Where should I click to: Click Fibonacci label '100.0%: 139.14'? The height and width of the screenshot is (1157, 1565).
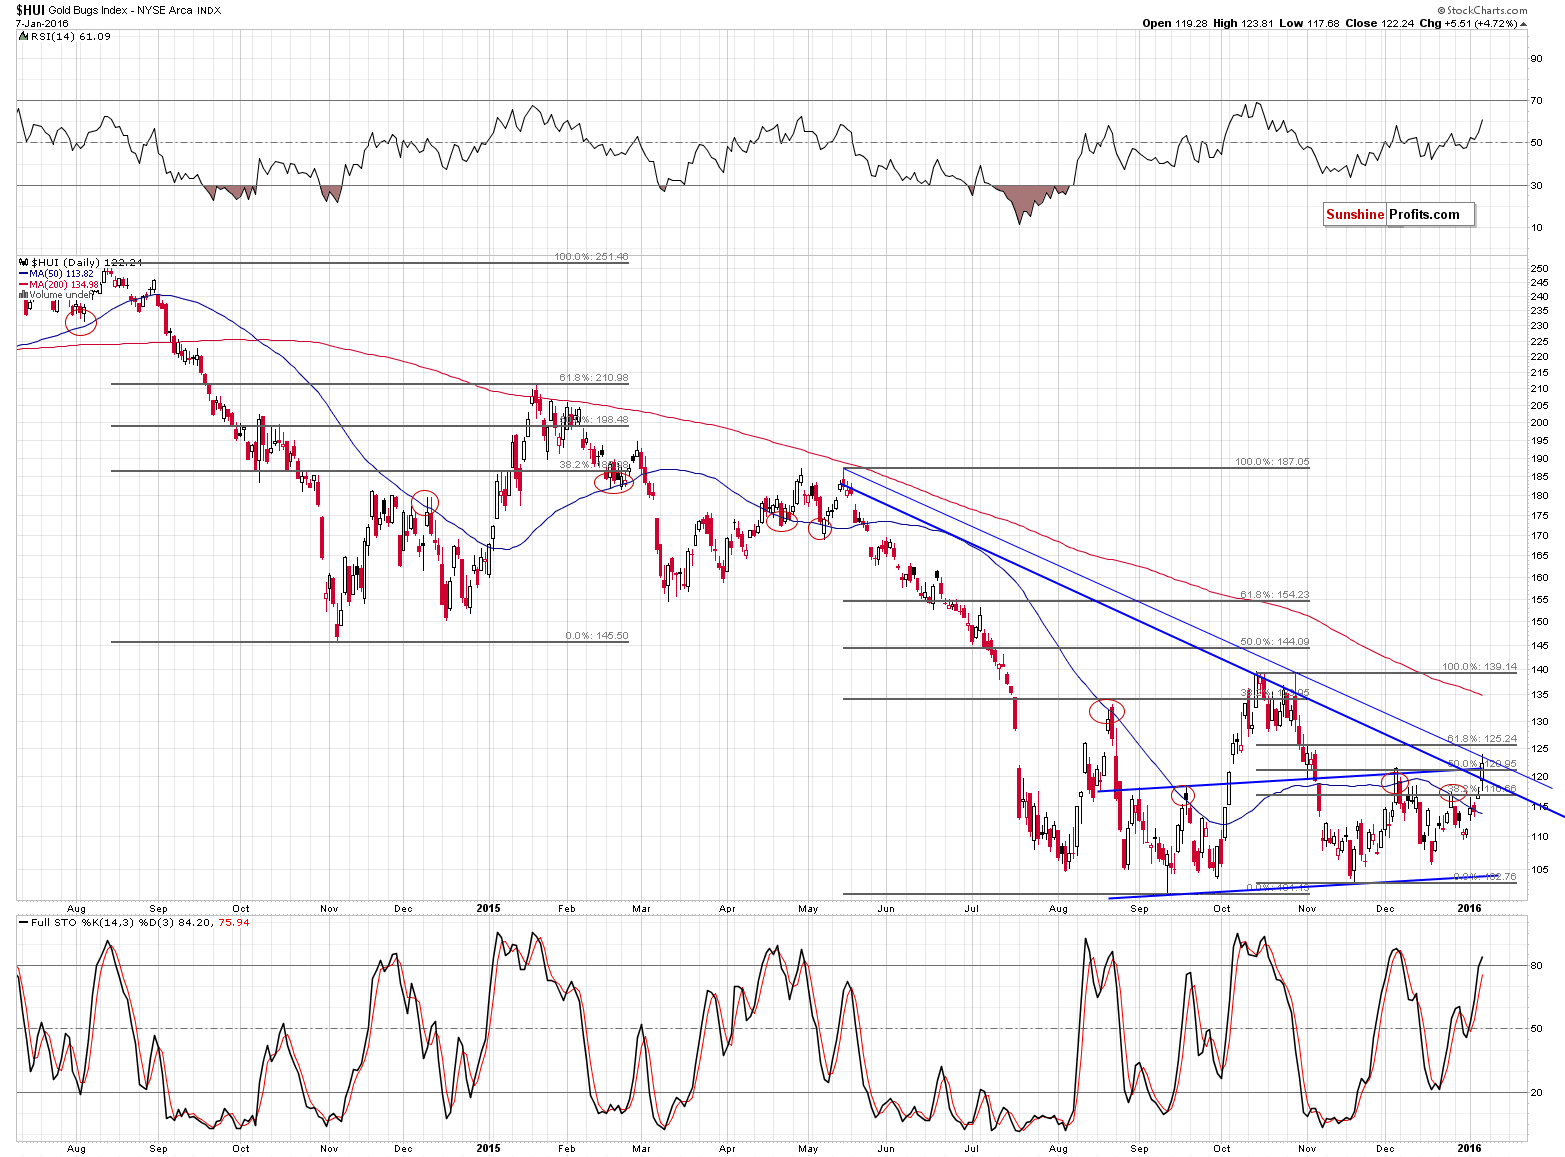(1480, 667)
